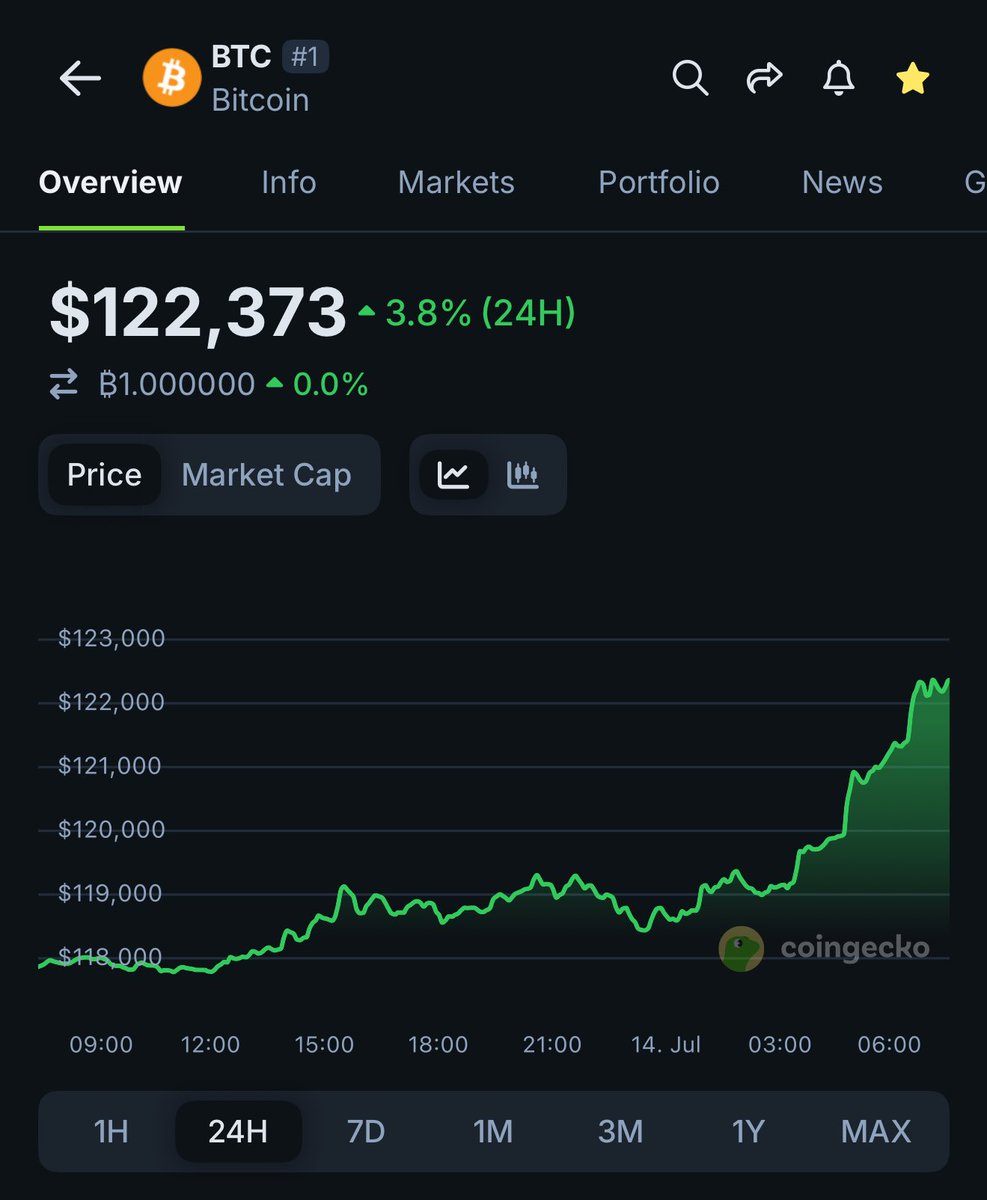The width and height of the screenshot is (987, 1200).
Task: Open the News tab
Action: [x=841, y=182]
